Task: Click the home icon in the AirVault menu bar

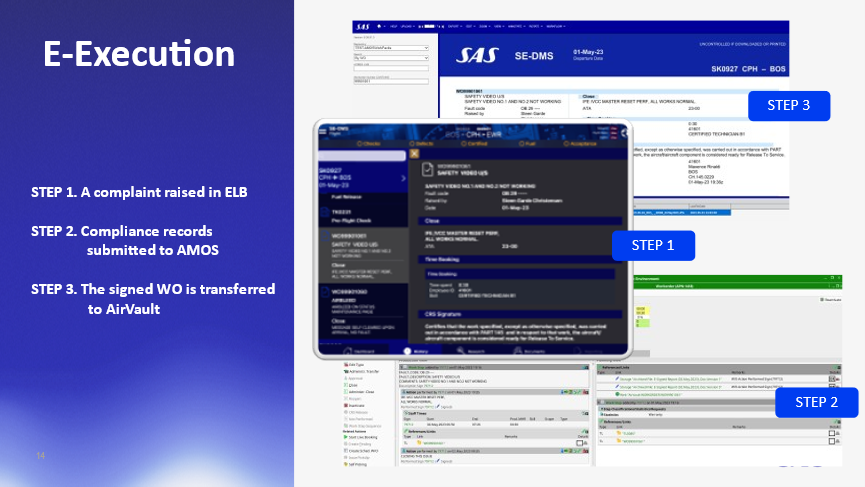Action: click(379, 26)
